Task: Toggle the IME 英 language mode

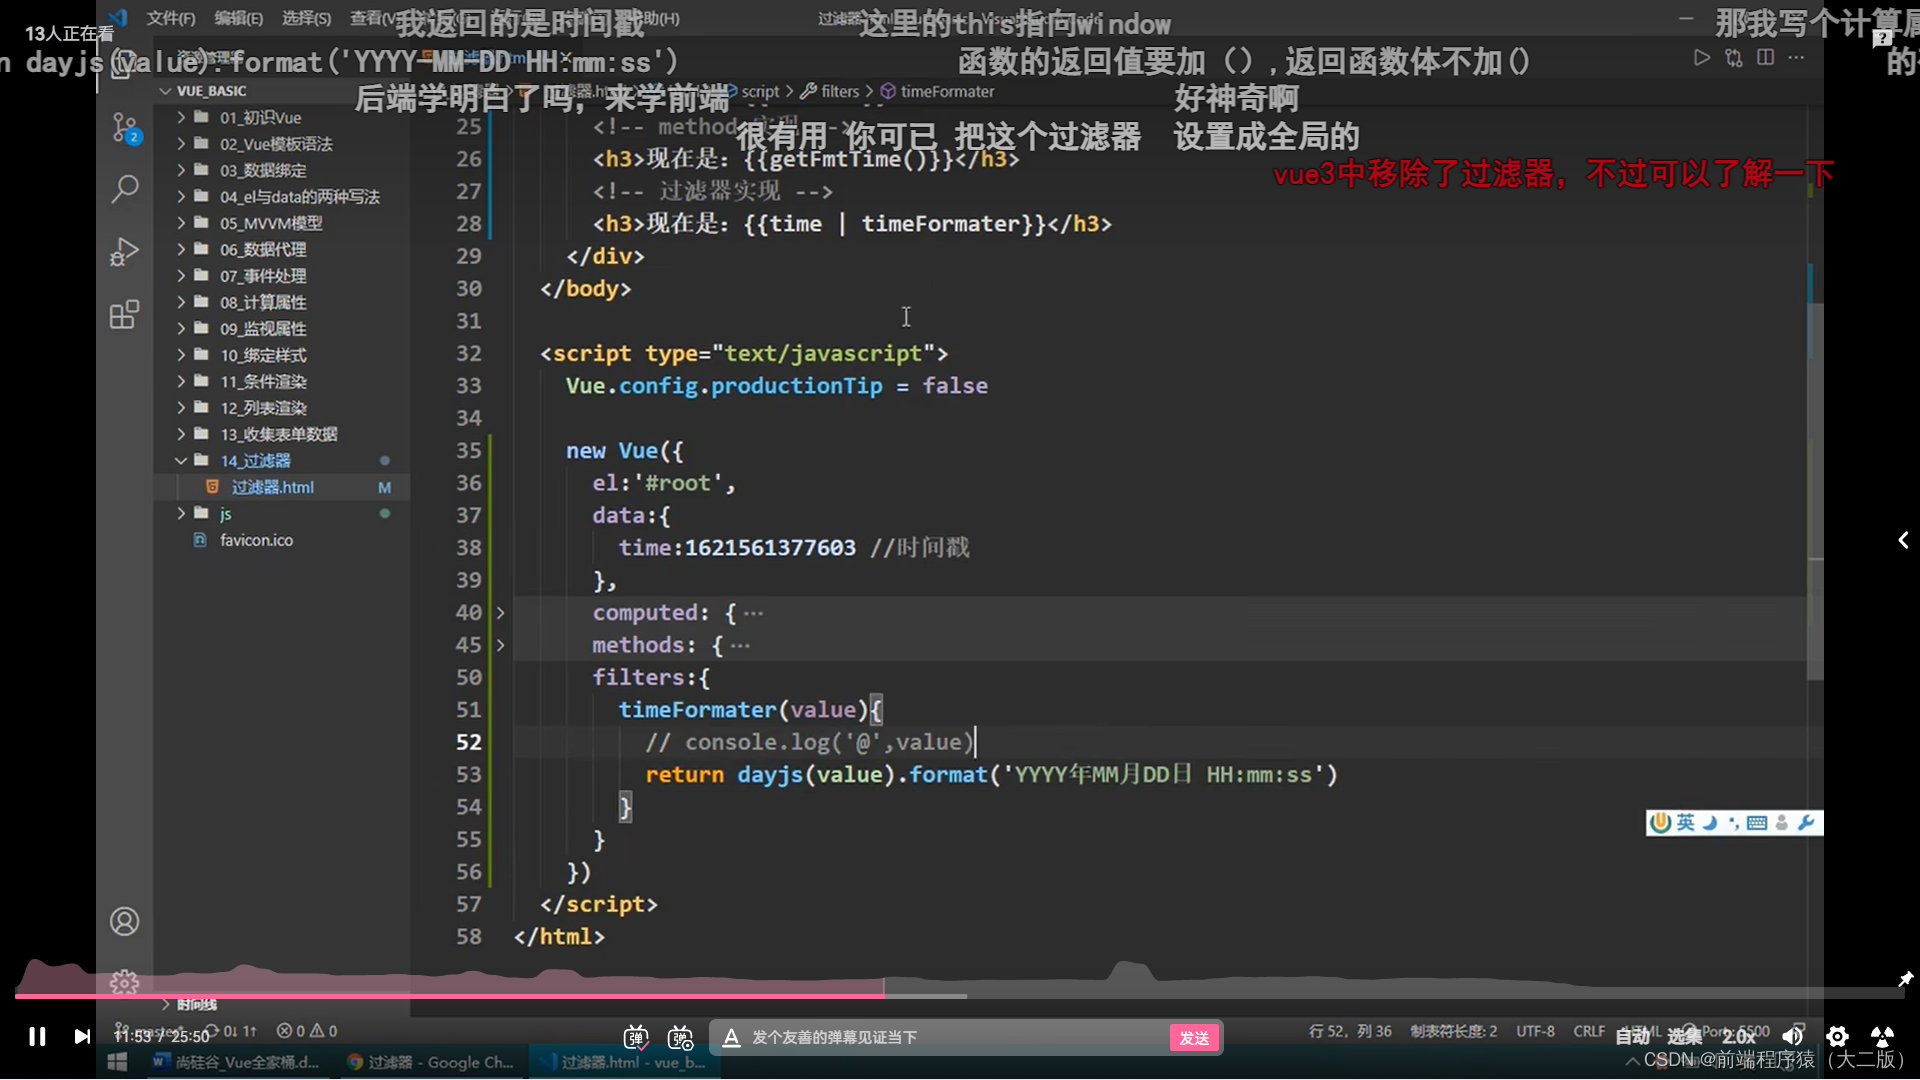Action: coord(1686,822)
